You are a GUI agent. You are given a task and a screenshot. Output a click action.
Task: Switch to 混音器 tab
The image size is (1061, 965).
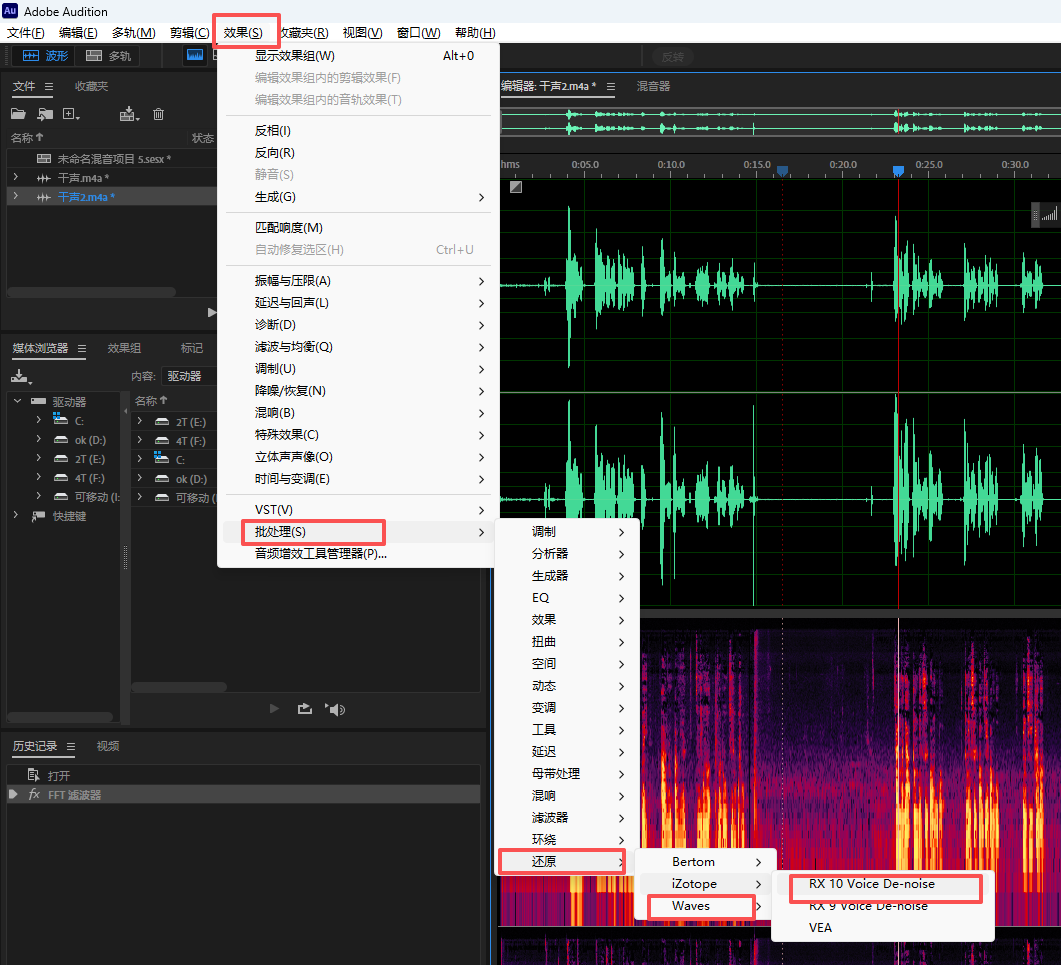(x=654, y=86)
